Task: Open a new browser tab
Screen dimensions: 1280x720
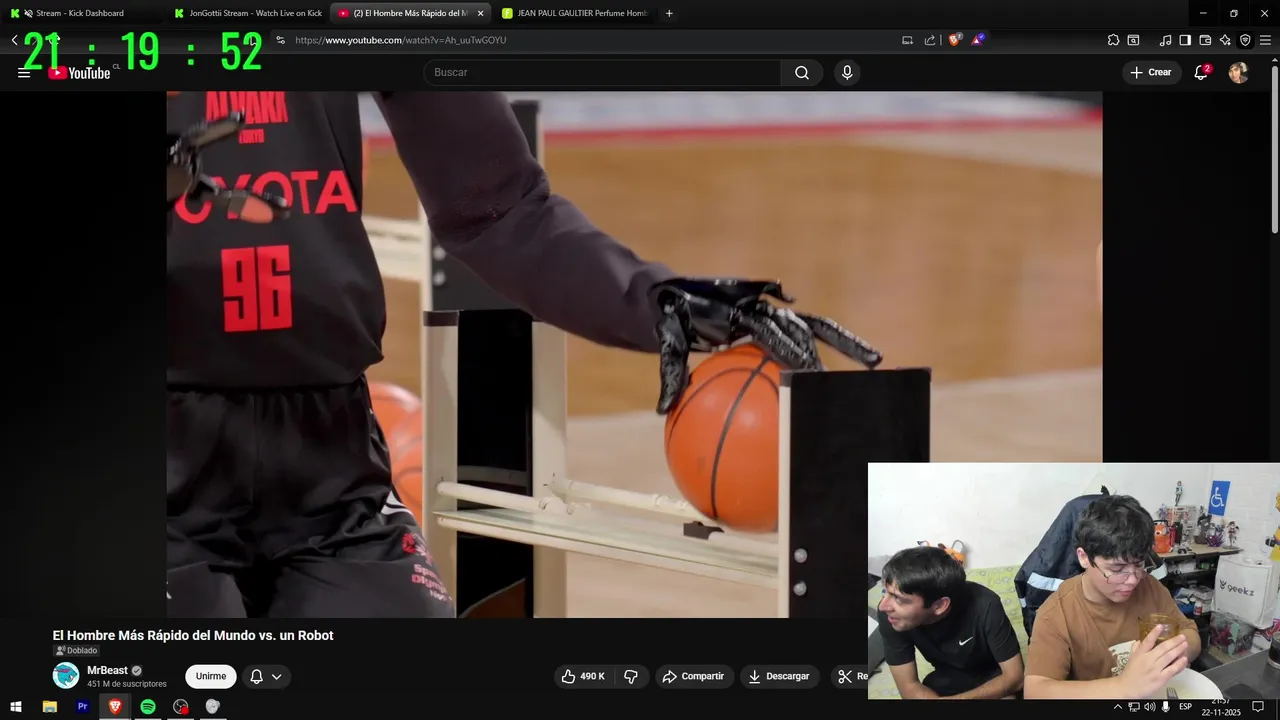Action: pos(669,13)
